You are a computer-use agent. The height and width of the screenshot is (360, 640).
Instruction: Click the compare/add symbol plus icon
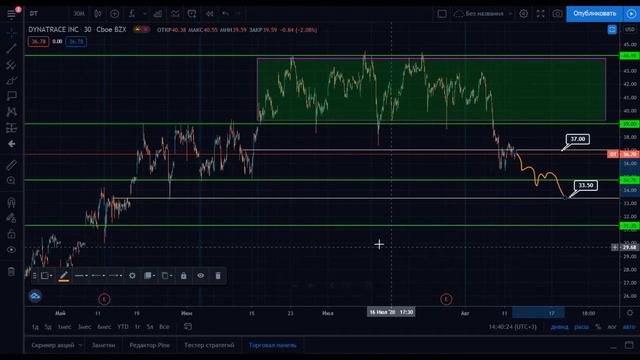[115, 13]
